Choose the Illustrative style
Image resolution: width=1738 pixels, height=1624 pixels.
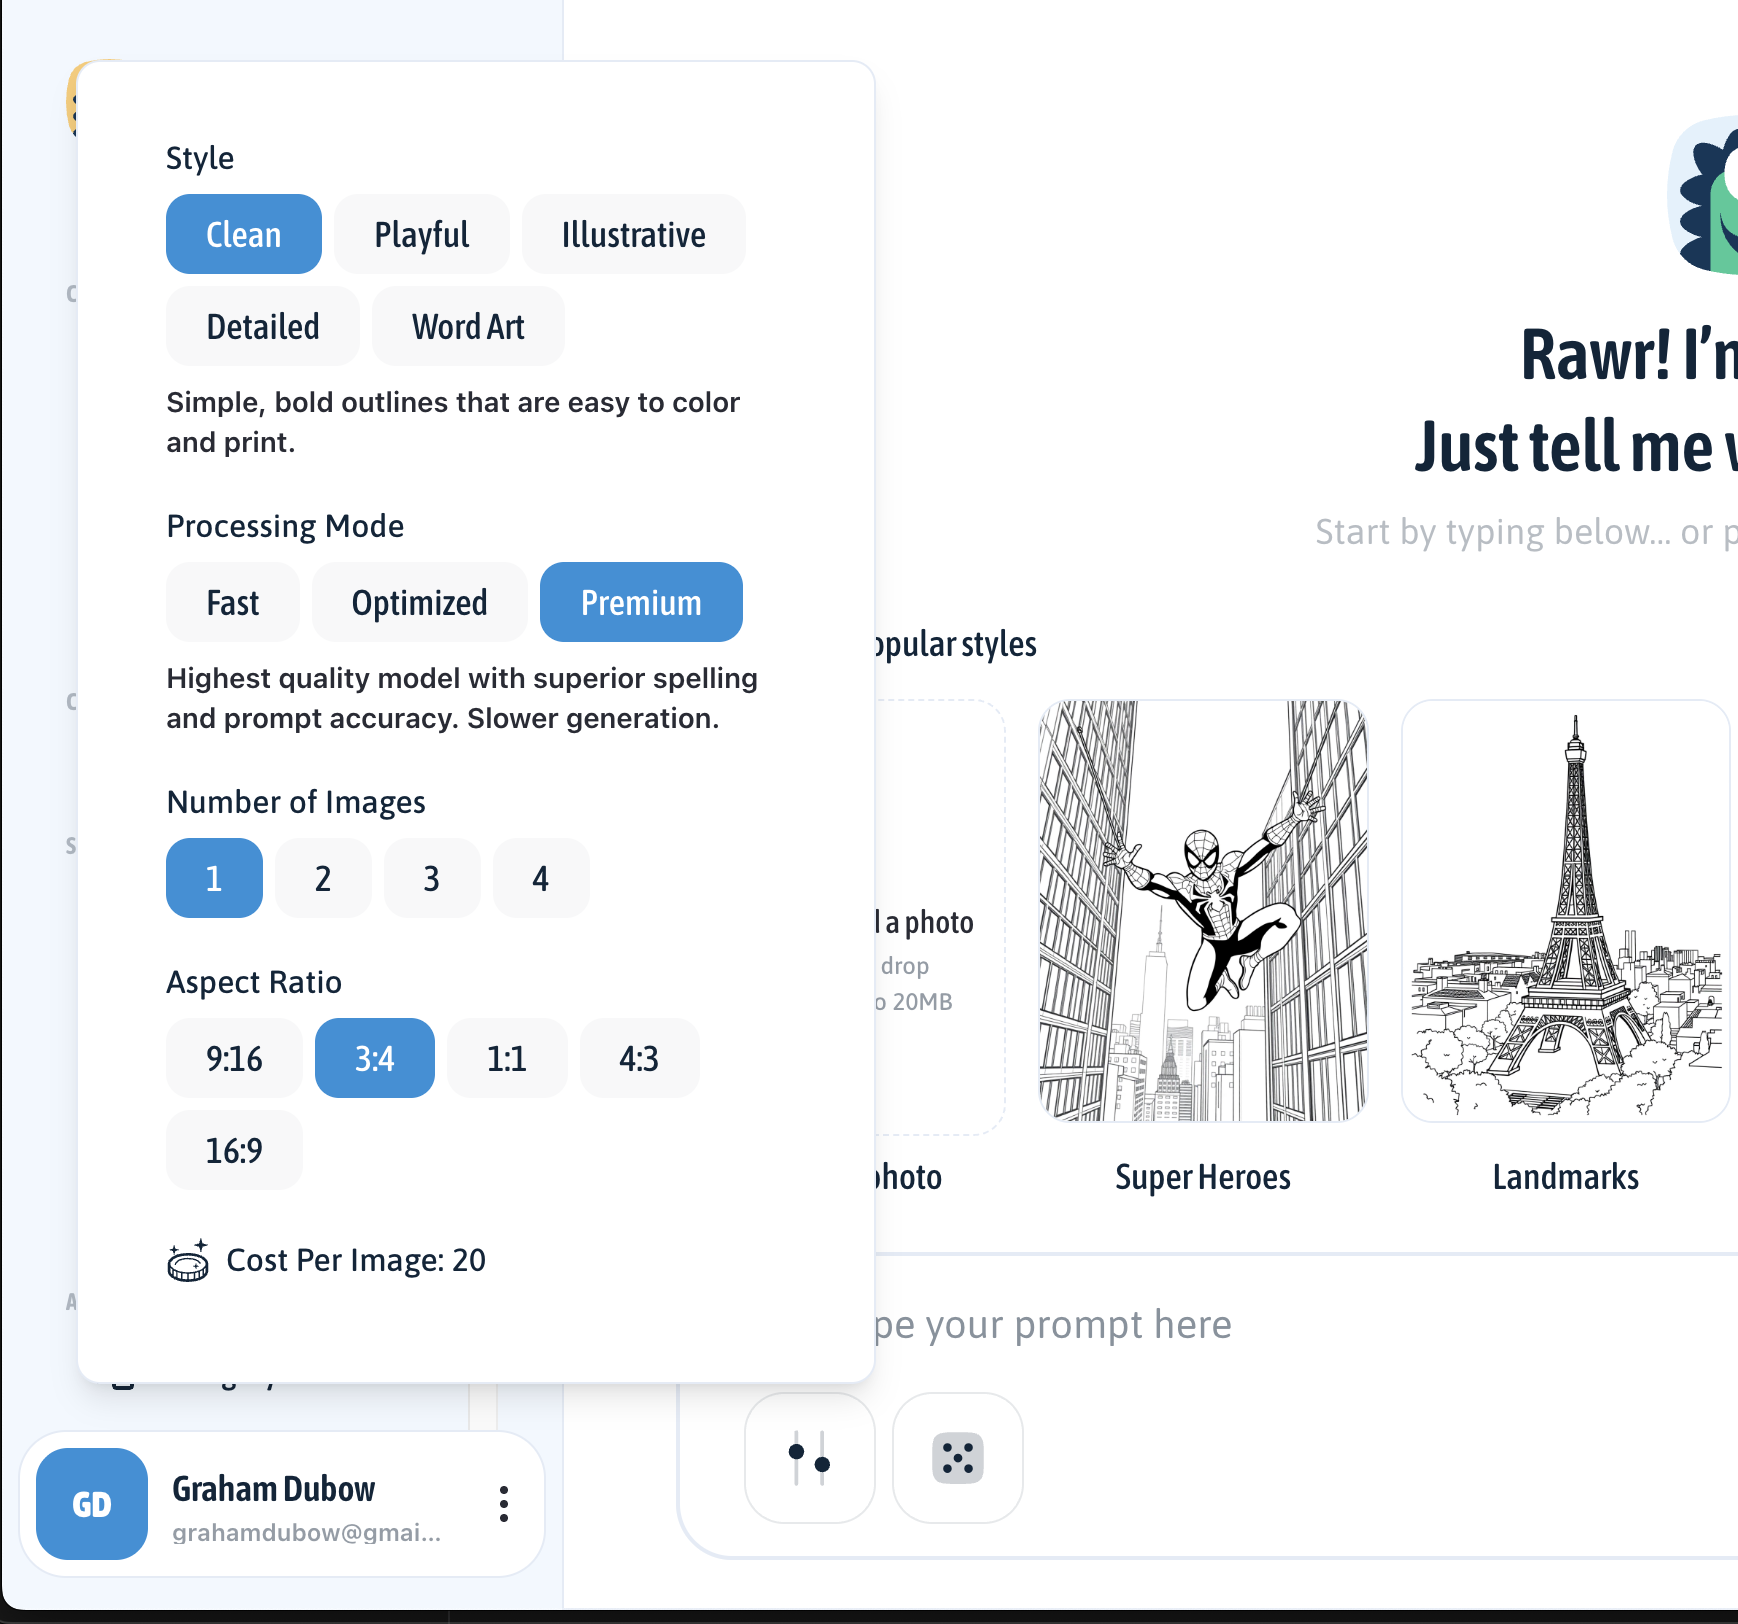[x=633, y=235]
